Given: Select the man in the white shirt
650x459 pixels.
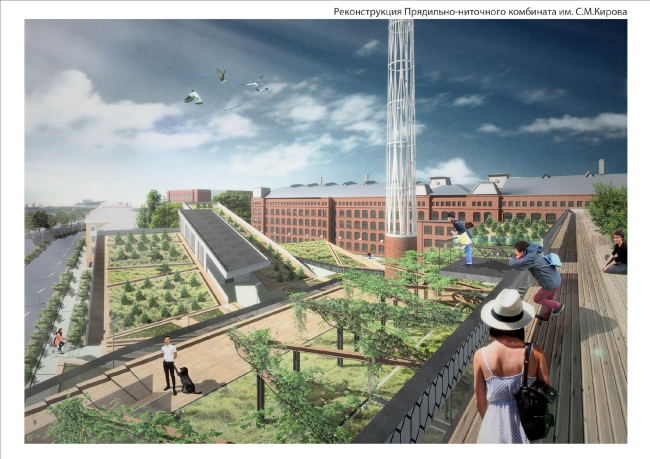Looking at the screenshot, I should [169, 361].
